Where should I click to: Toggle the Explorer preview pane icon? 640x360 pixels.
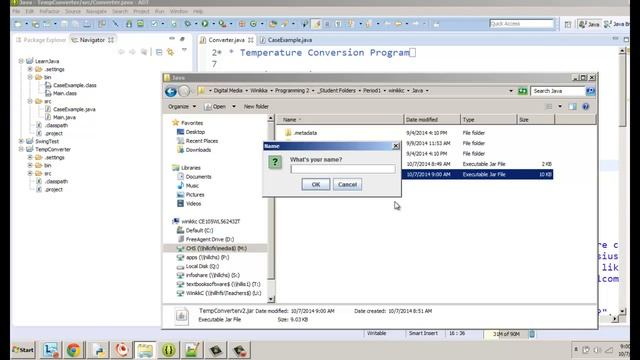pyautogui.click(x=573, y=107)
